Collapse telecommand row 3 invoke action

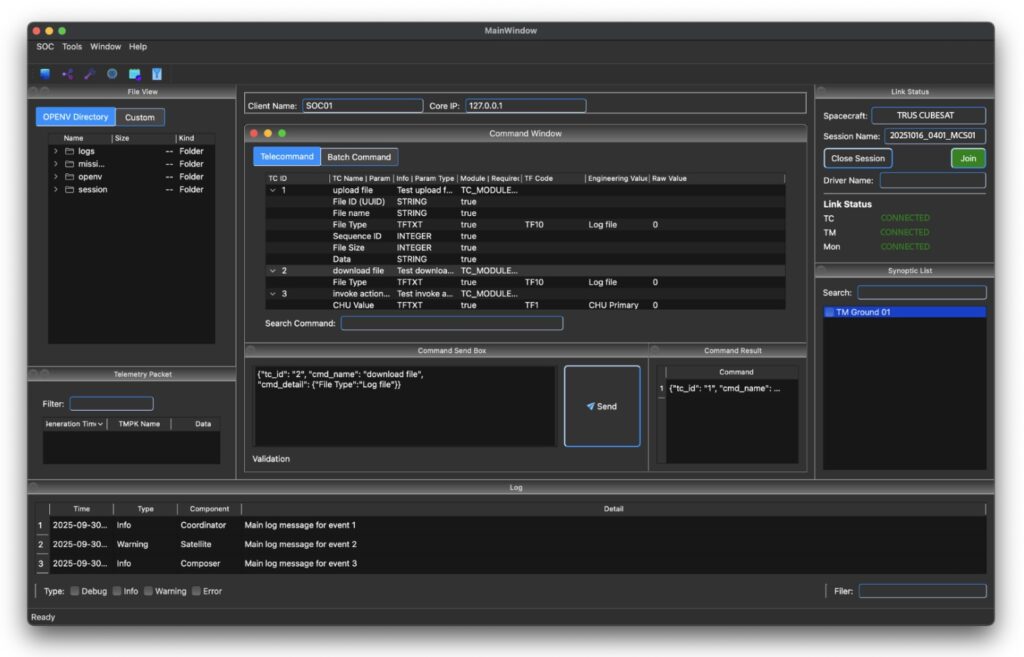tap(273, 294)
